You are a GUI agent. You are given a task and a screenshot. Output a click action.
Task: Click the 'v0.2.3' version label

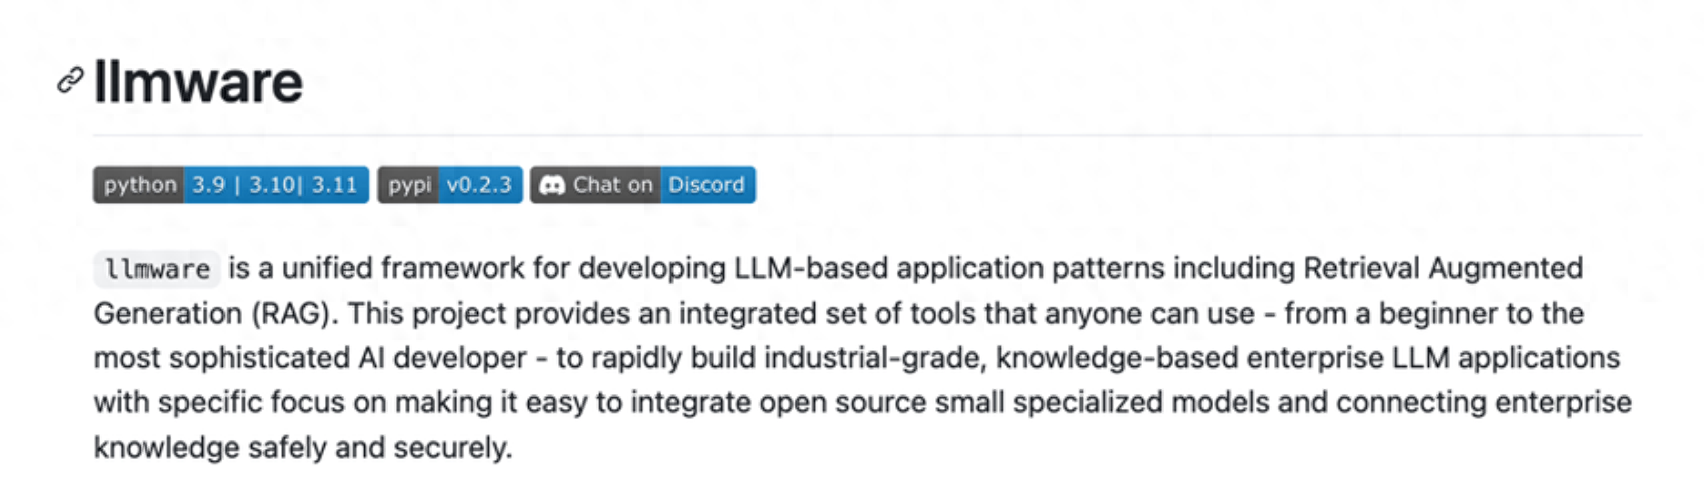[479, 185]
